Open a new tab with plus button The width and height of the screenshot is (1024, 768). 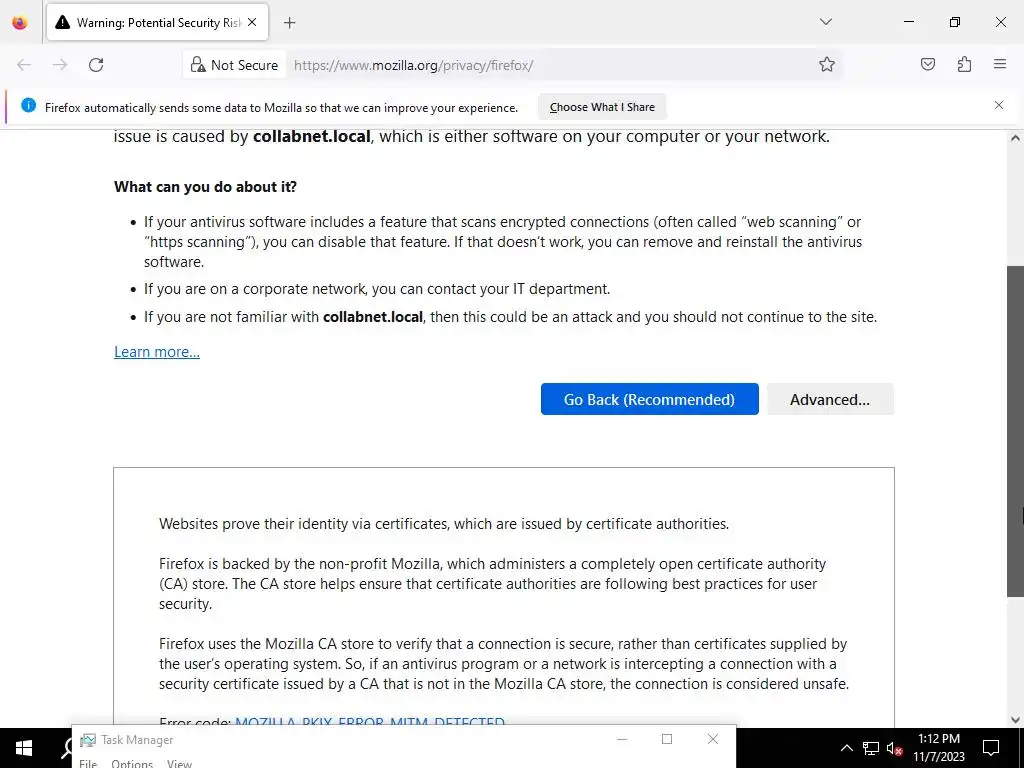(289, 23)
